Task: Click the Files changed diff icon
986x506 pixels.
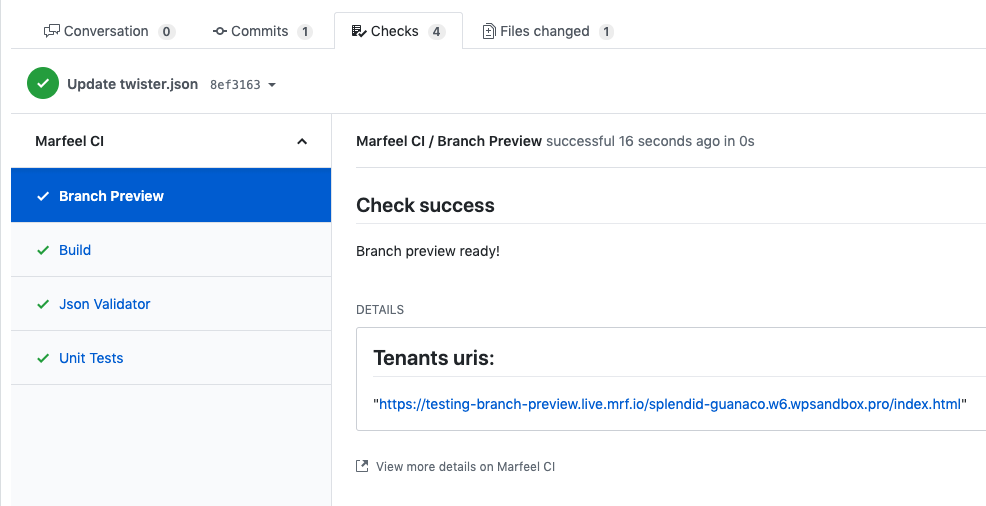Action: pos(489,31)
